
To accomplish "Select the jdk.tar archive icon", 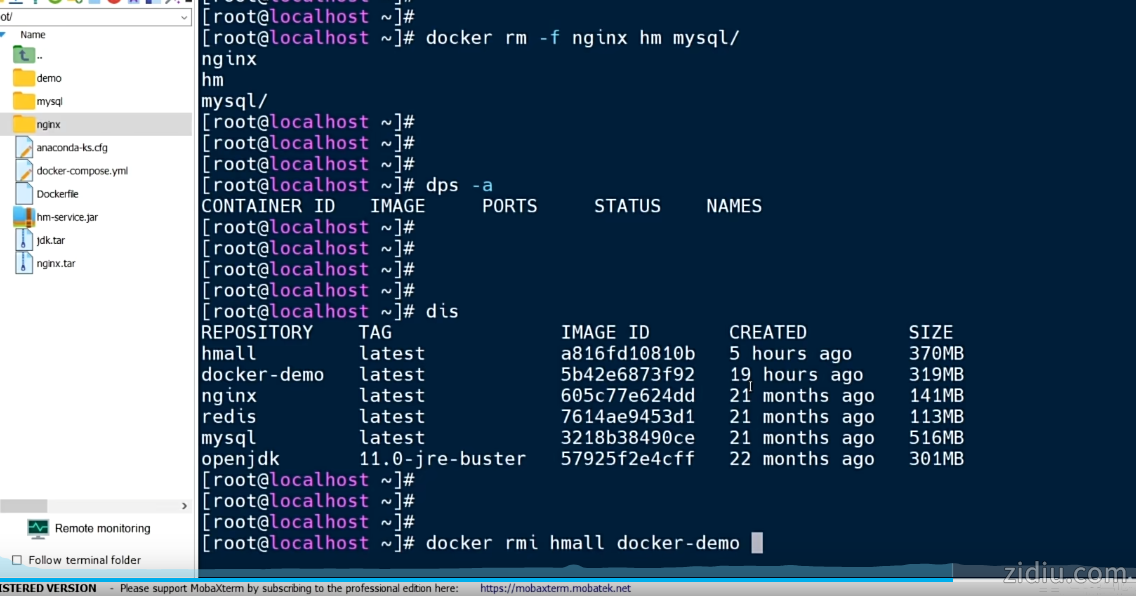I will 23,240.
